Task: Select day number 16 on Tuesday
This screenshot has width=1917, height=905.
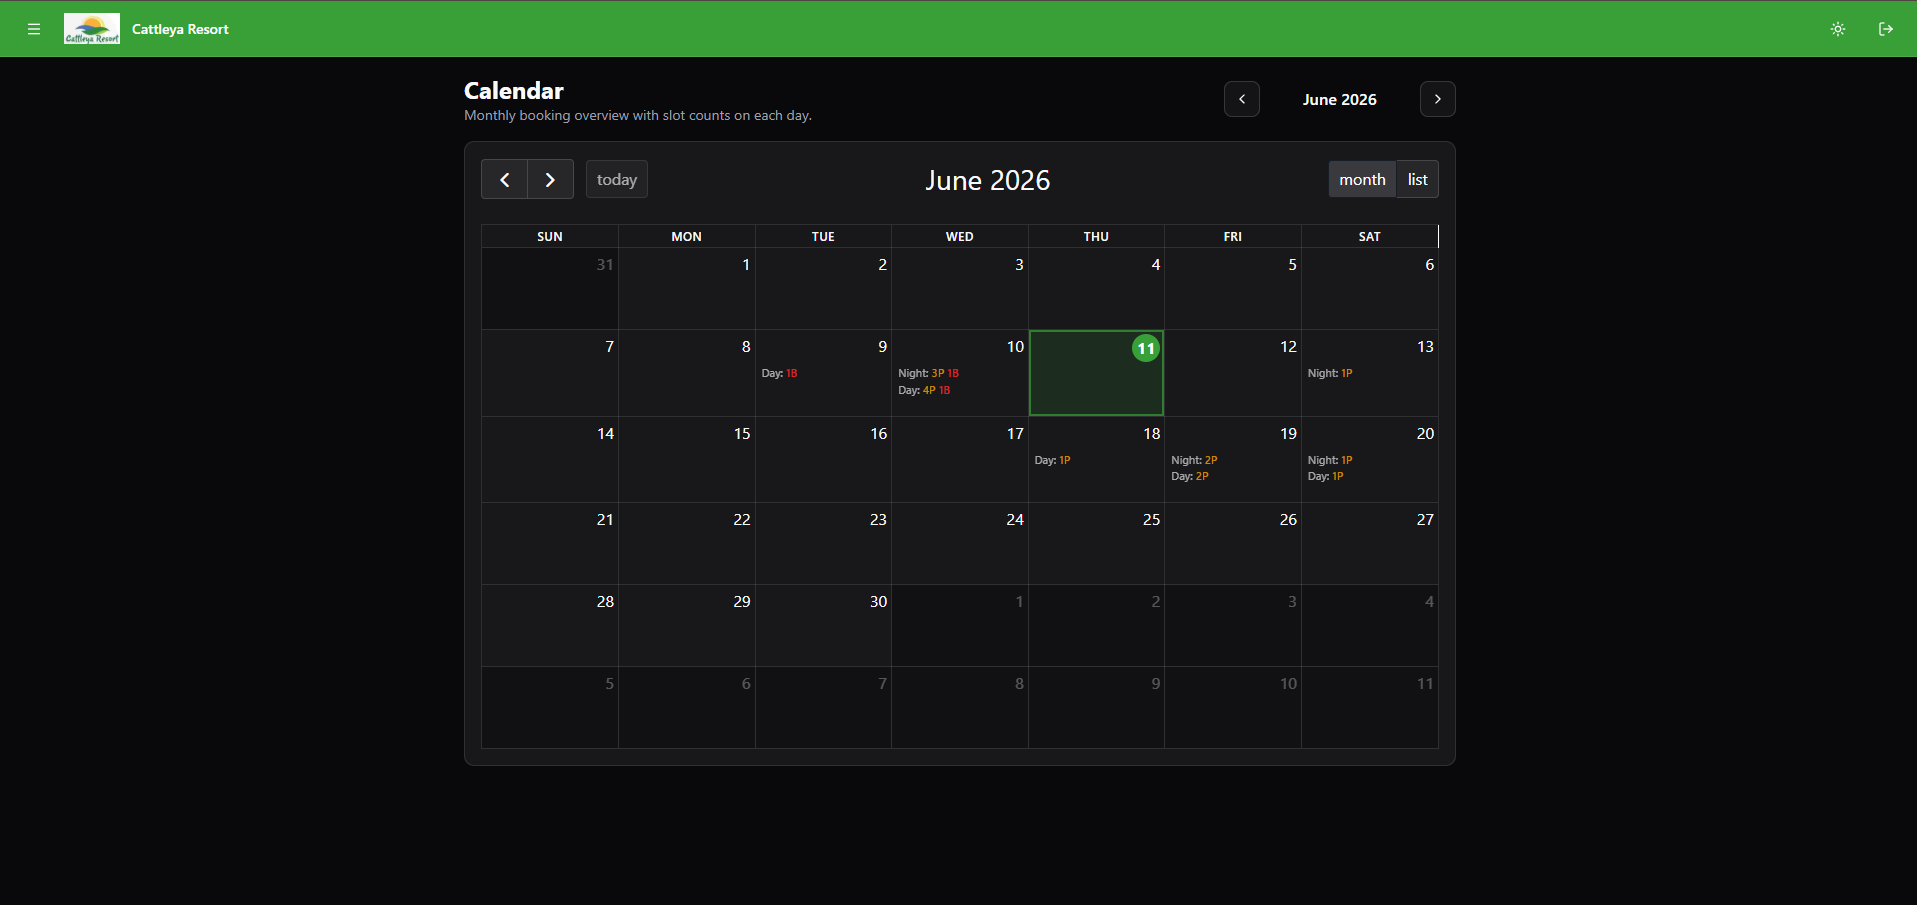Action: (878, 433)
